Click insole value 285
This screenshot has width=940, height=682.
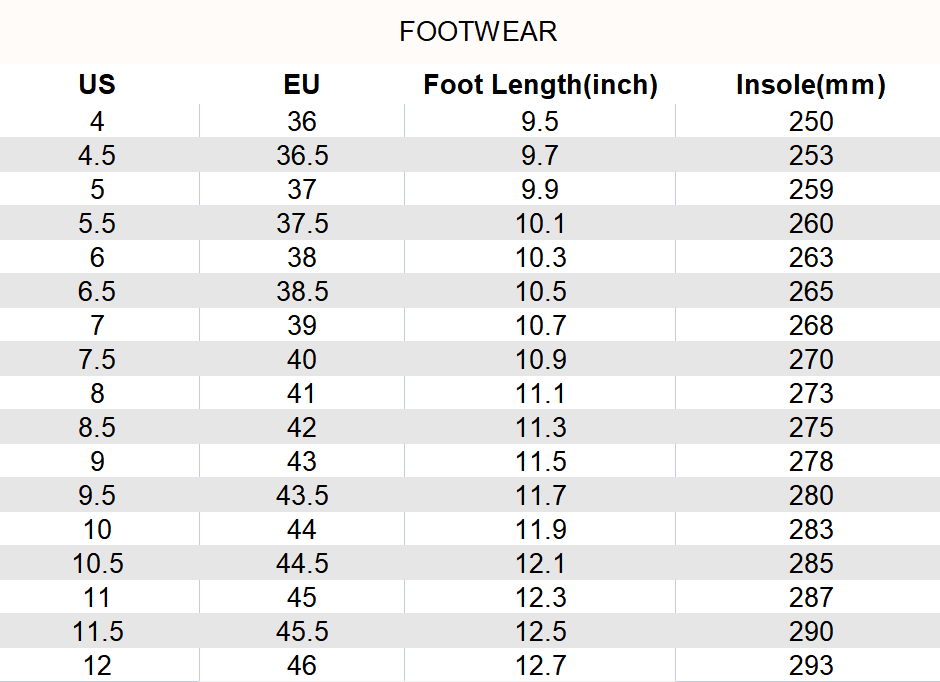pos(811,564)
